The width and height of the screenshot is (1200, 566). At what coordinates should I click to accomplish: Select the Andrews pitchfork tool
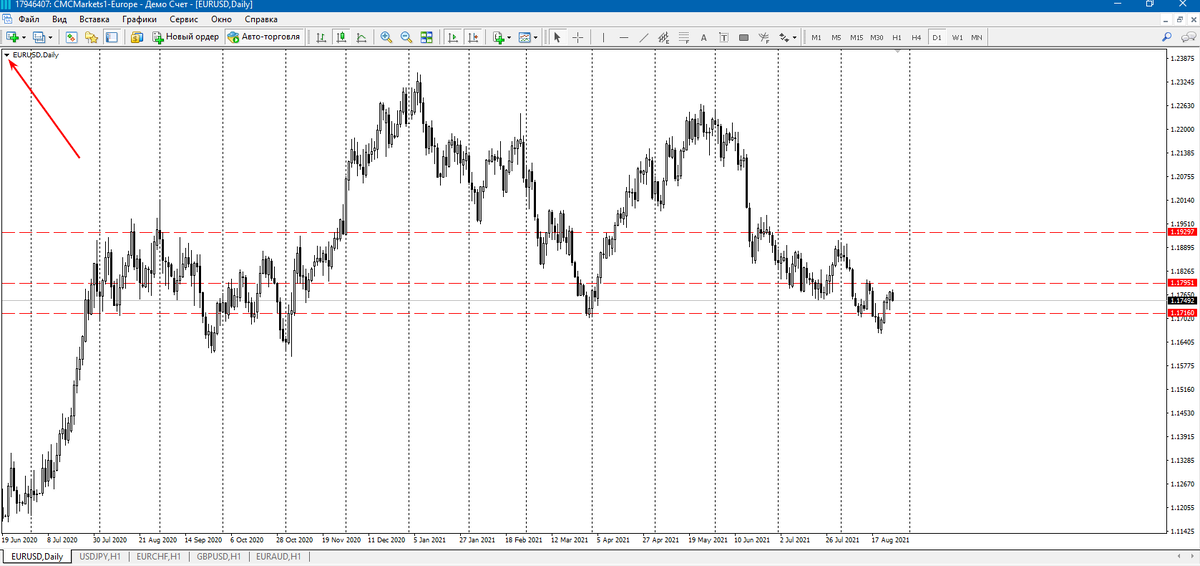(x=764, y=37)
